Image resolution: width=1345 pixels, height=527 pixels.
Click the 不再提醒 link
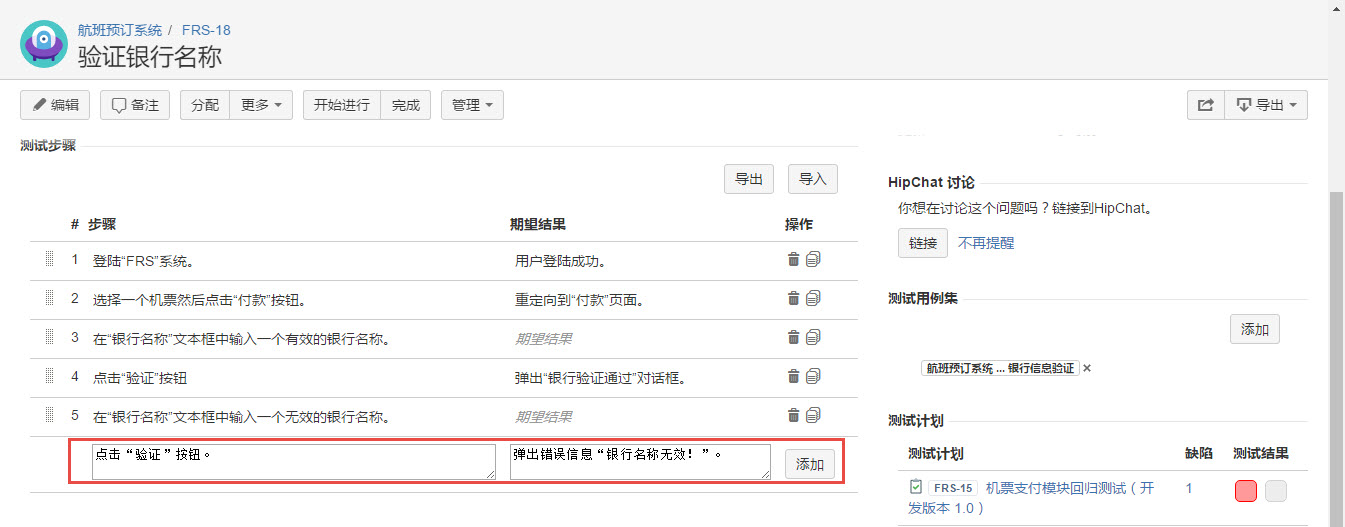(986, 243)
